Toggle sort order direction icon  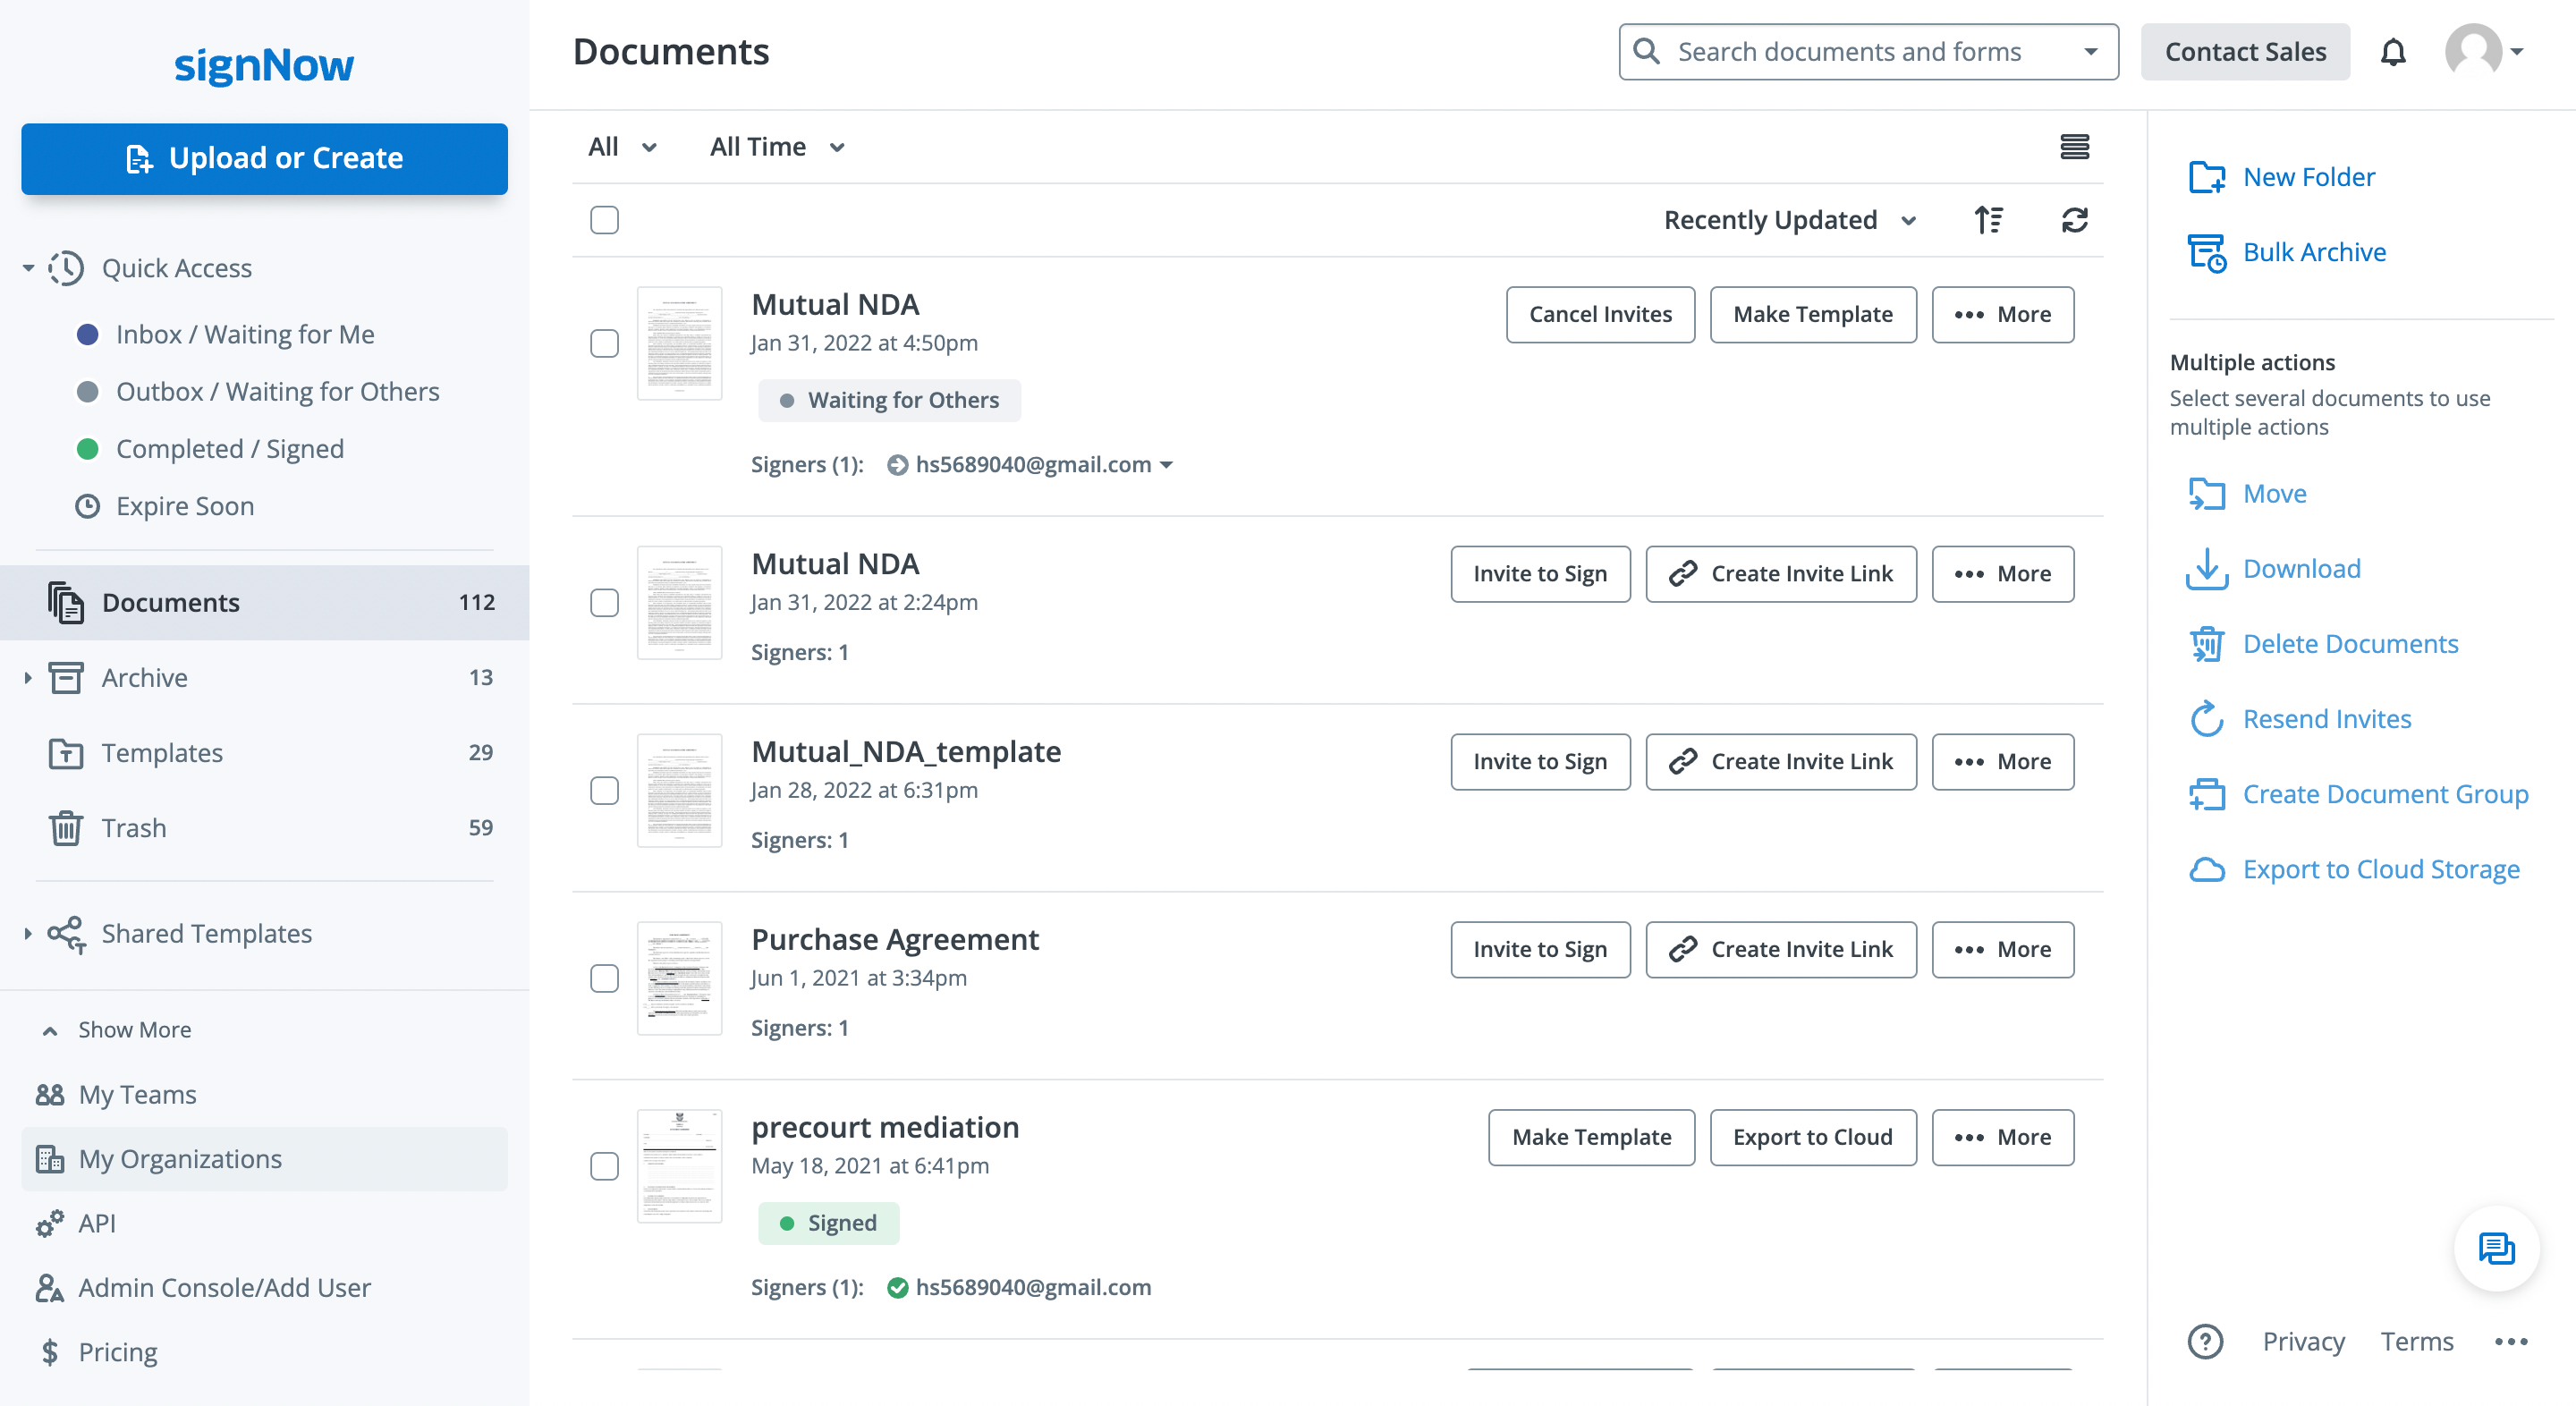click(1988, 220)
